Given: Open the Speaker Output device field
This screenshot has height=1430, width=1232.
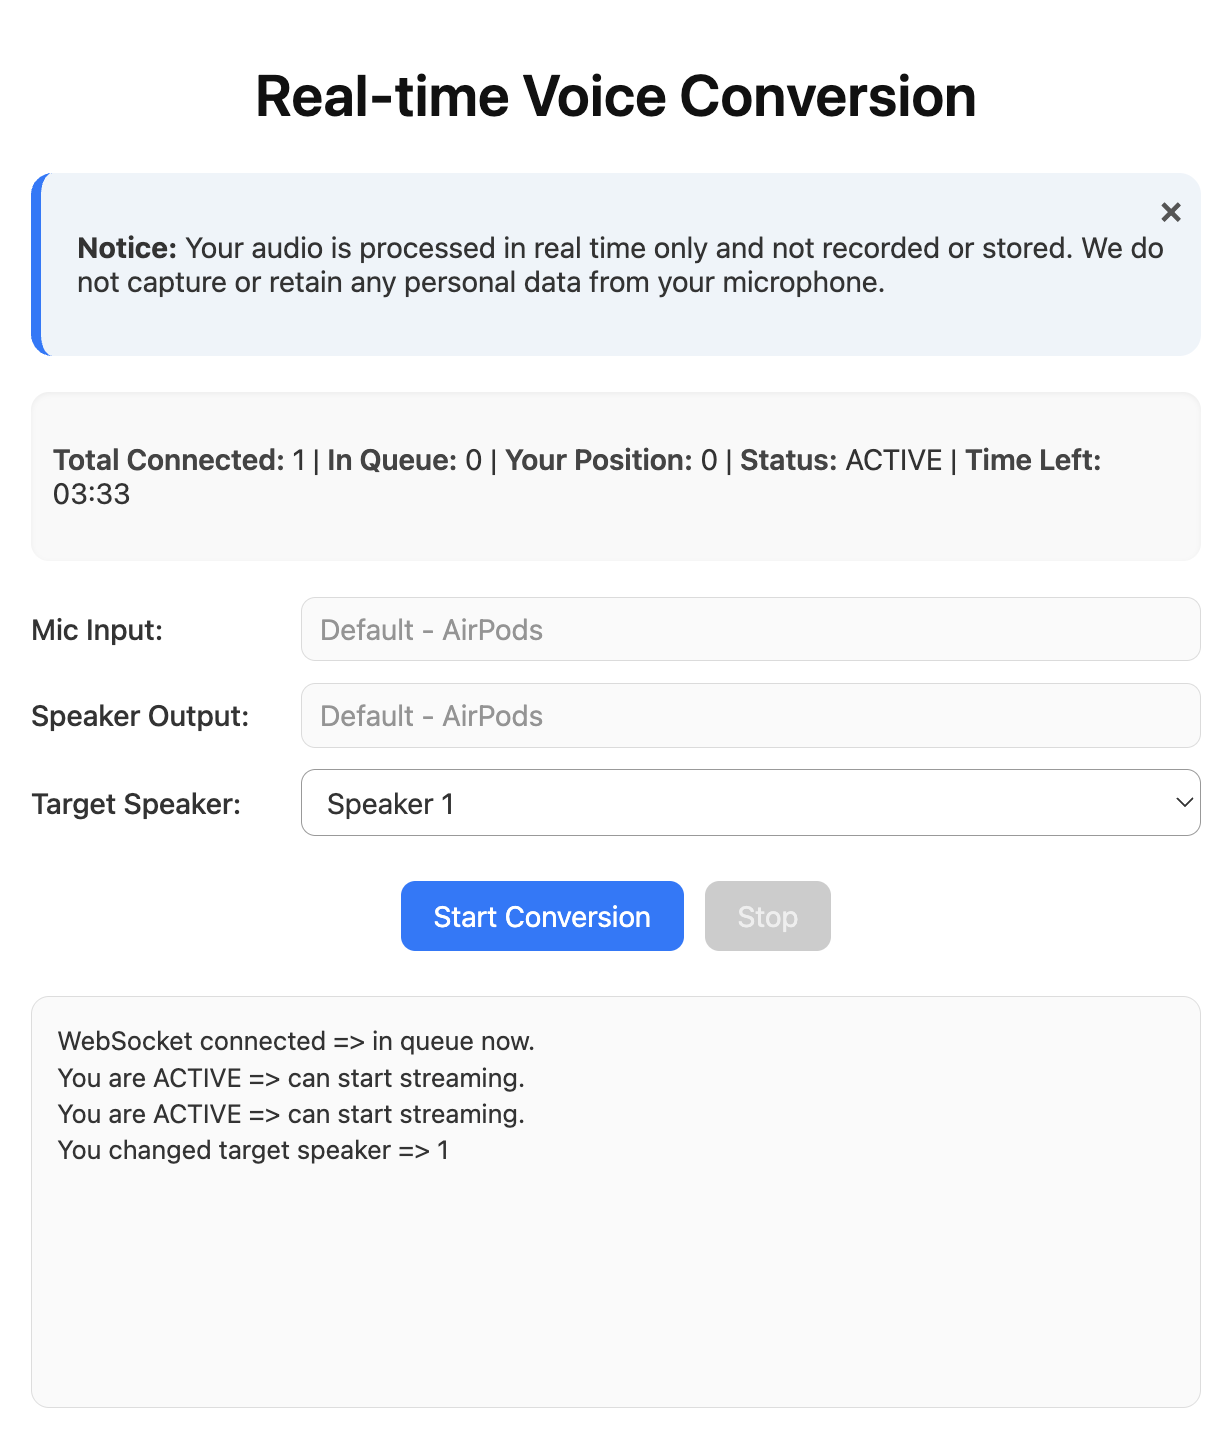Looking at the screenshot, I should tap(750, 716).
